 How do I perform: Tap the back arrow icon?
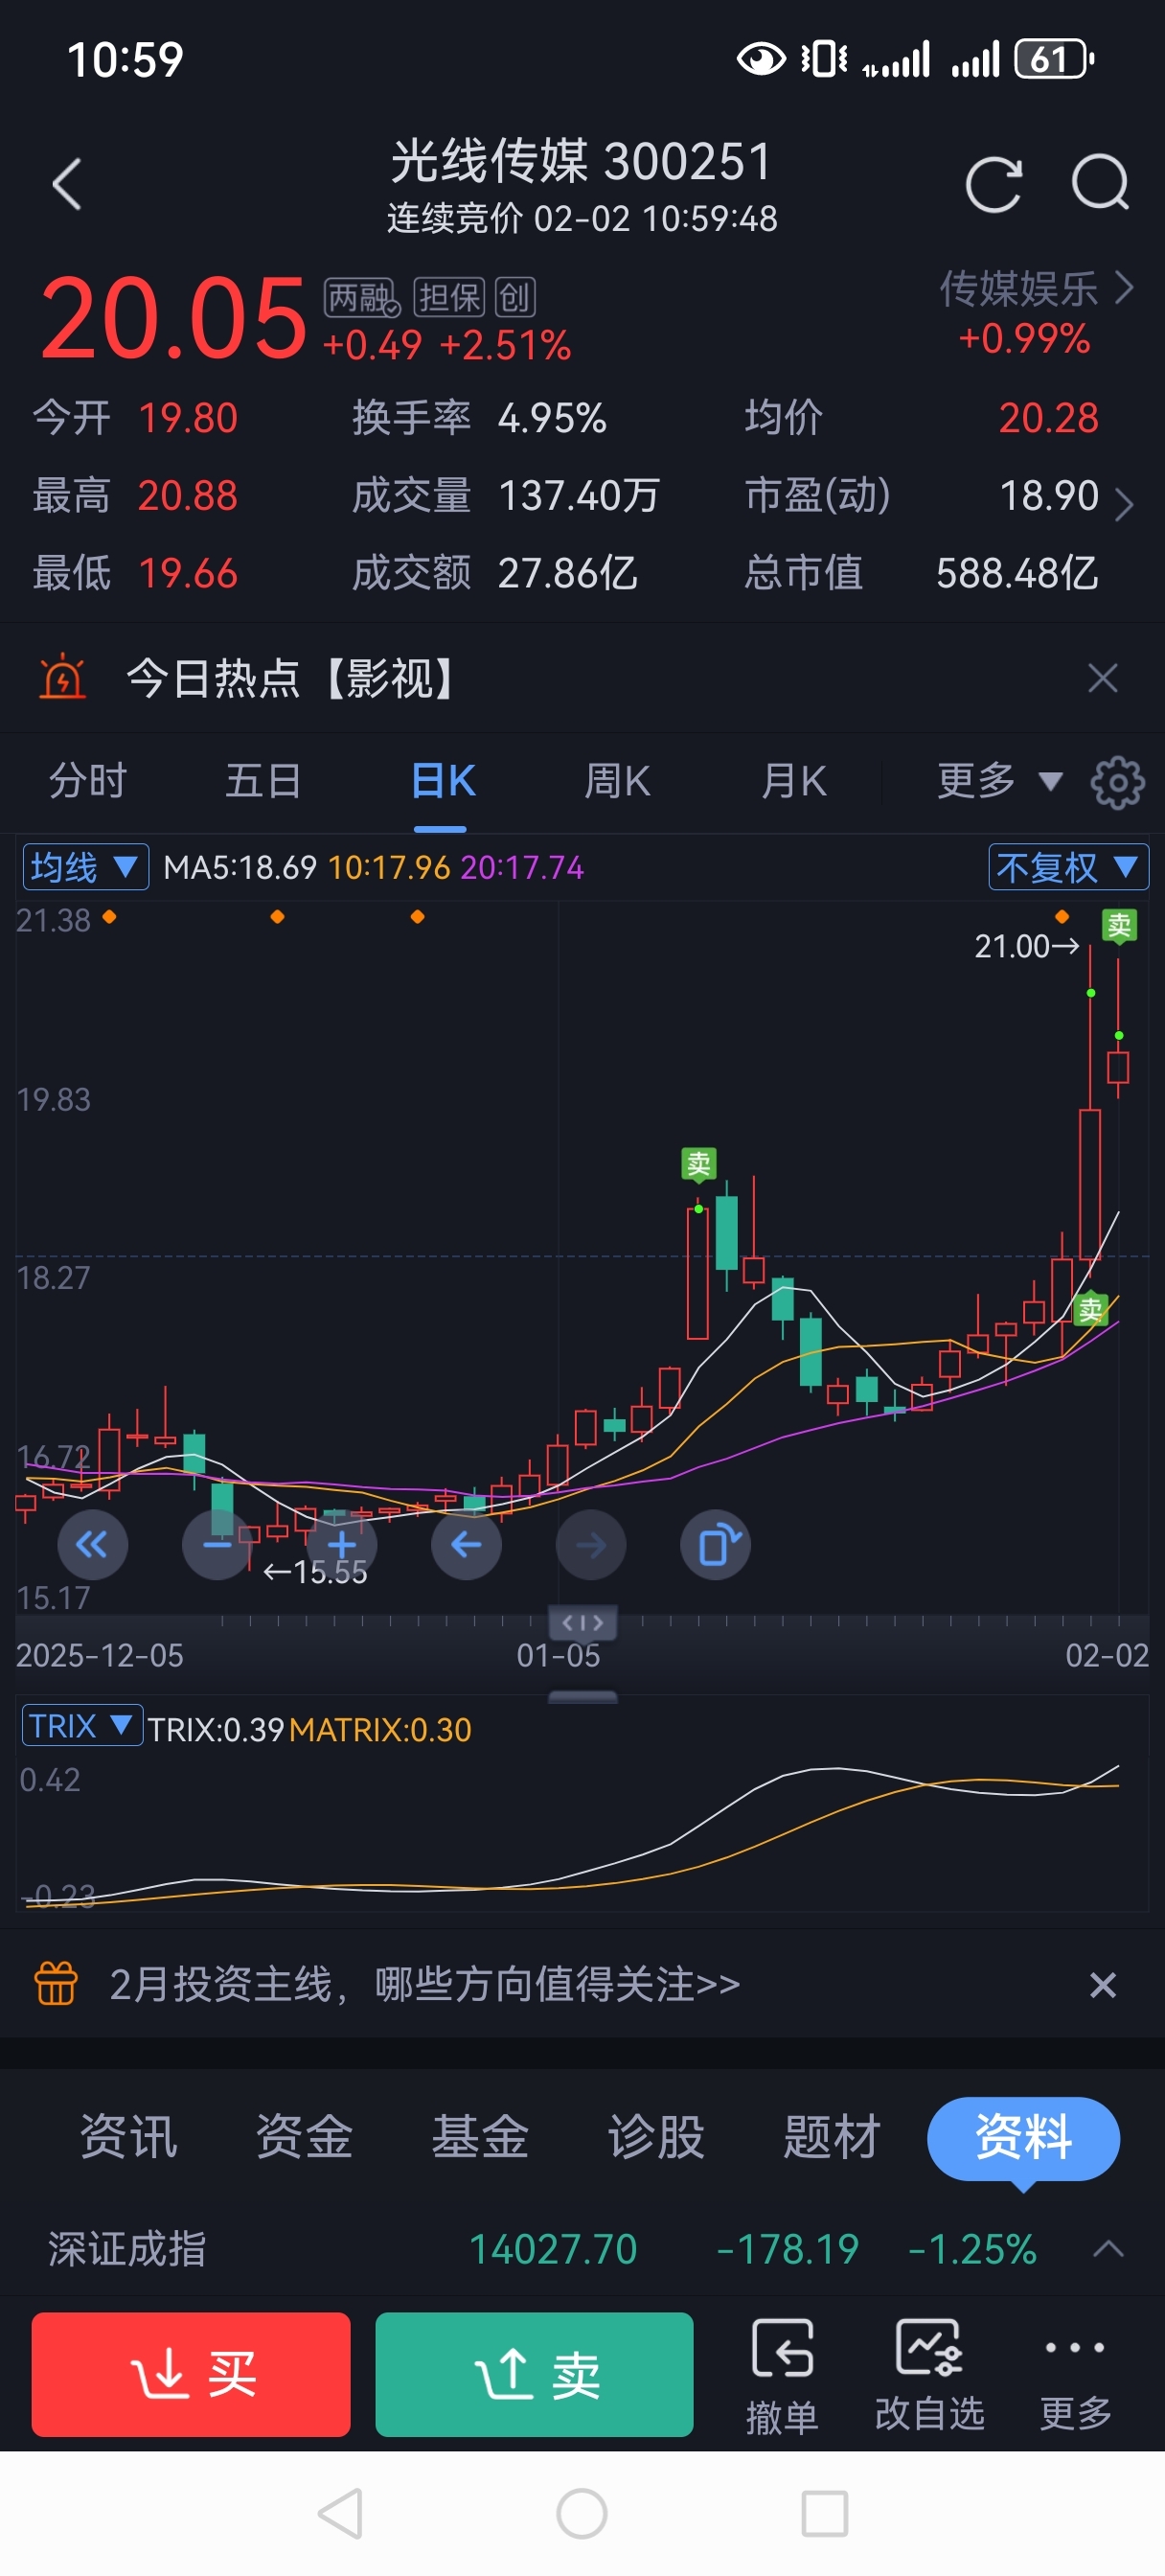pos(67,185)
